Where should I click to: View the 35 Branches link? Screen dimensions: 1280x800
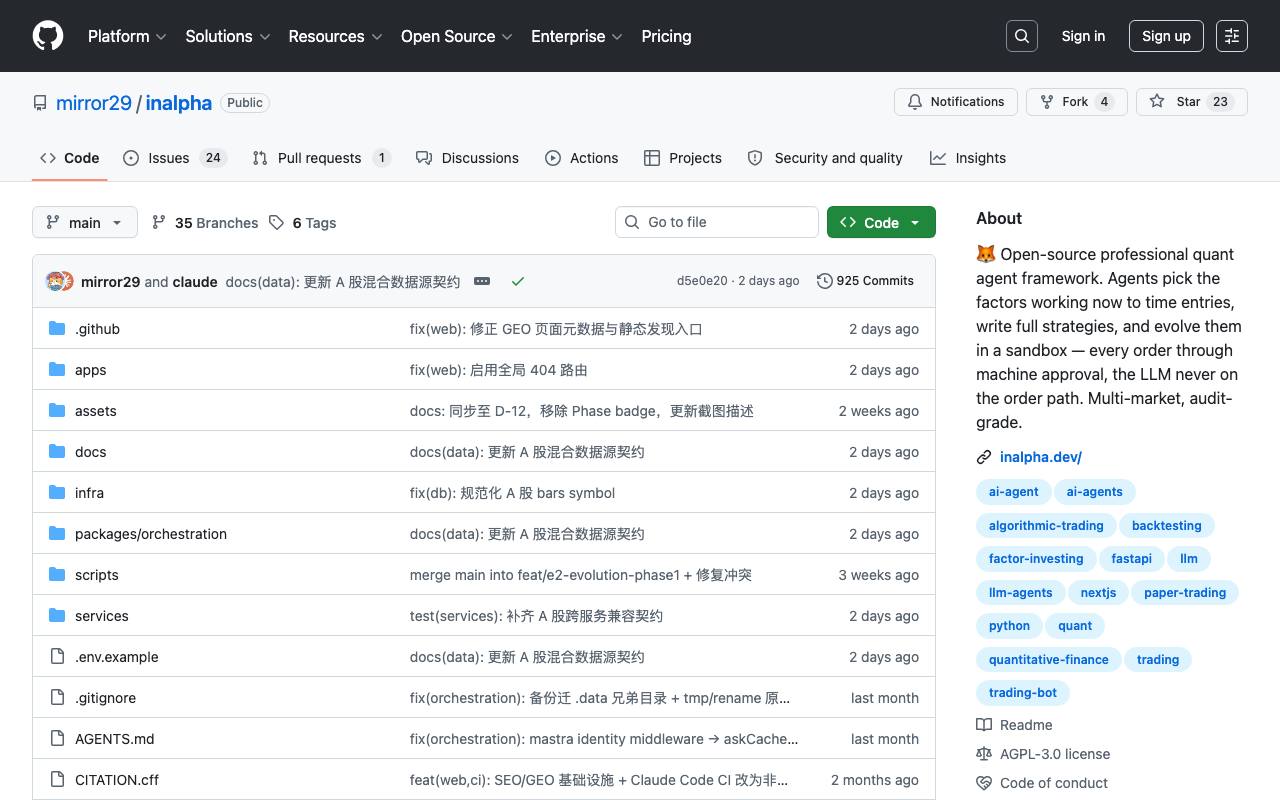205,223
